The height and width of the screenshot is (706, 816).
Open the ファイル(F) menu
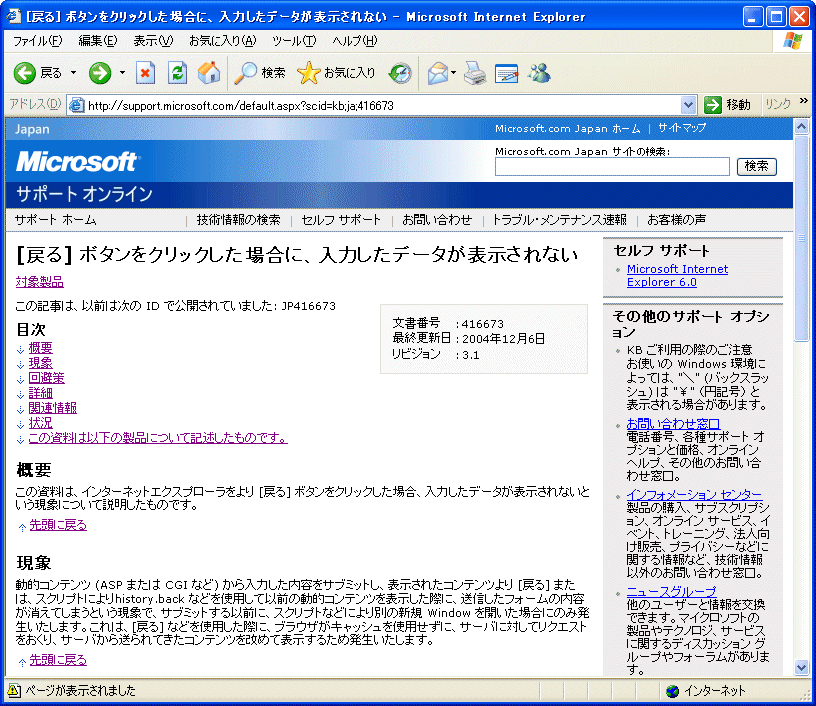(37, 41)
